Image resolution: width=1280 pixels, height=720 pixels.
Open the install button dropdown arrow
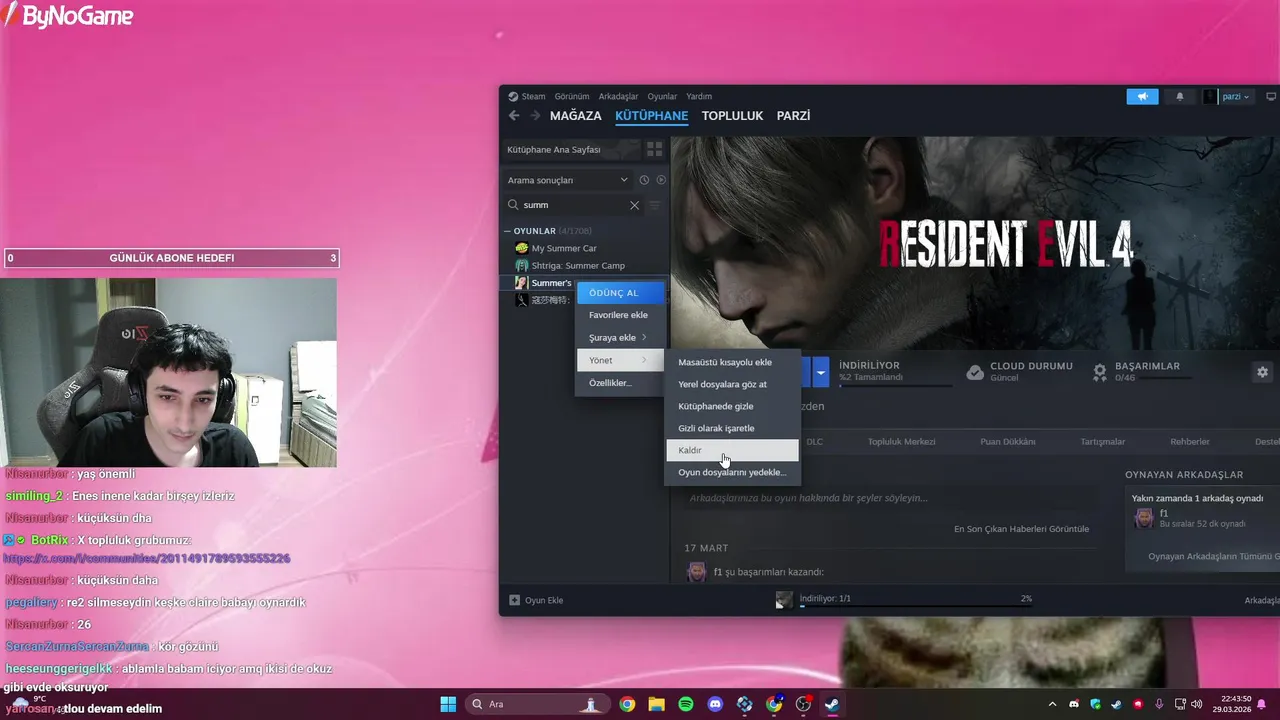(x=821, y=372)
